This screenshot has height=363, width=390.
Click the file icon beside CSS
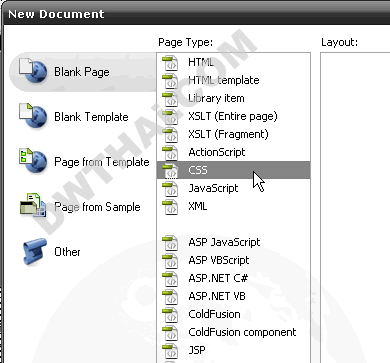click(170, 171)
